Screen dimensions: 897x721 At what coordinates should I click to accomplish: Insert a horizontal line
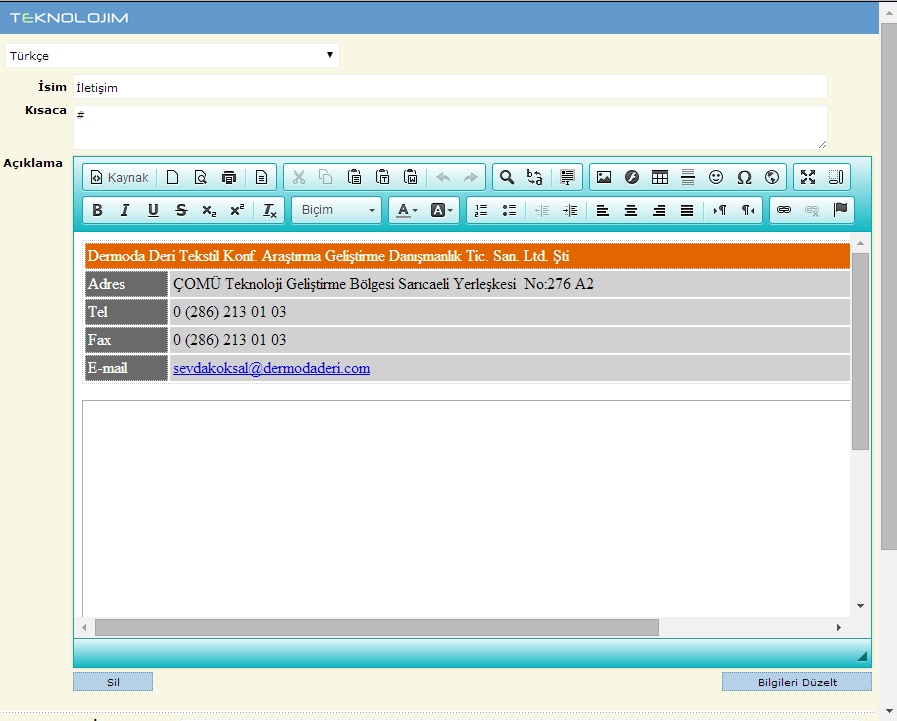[688, 177]
